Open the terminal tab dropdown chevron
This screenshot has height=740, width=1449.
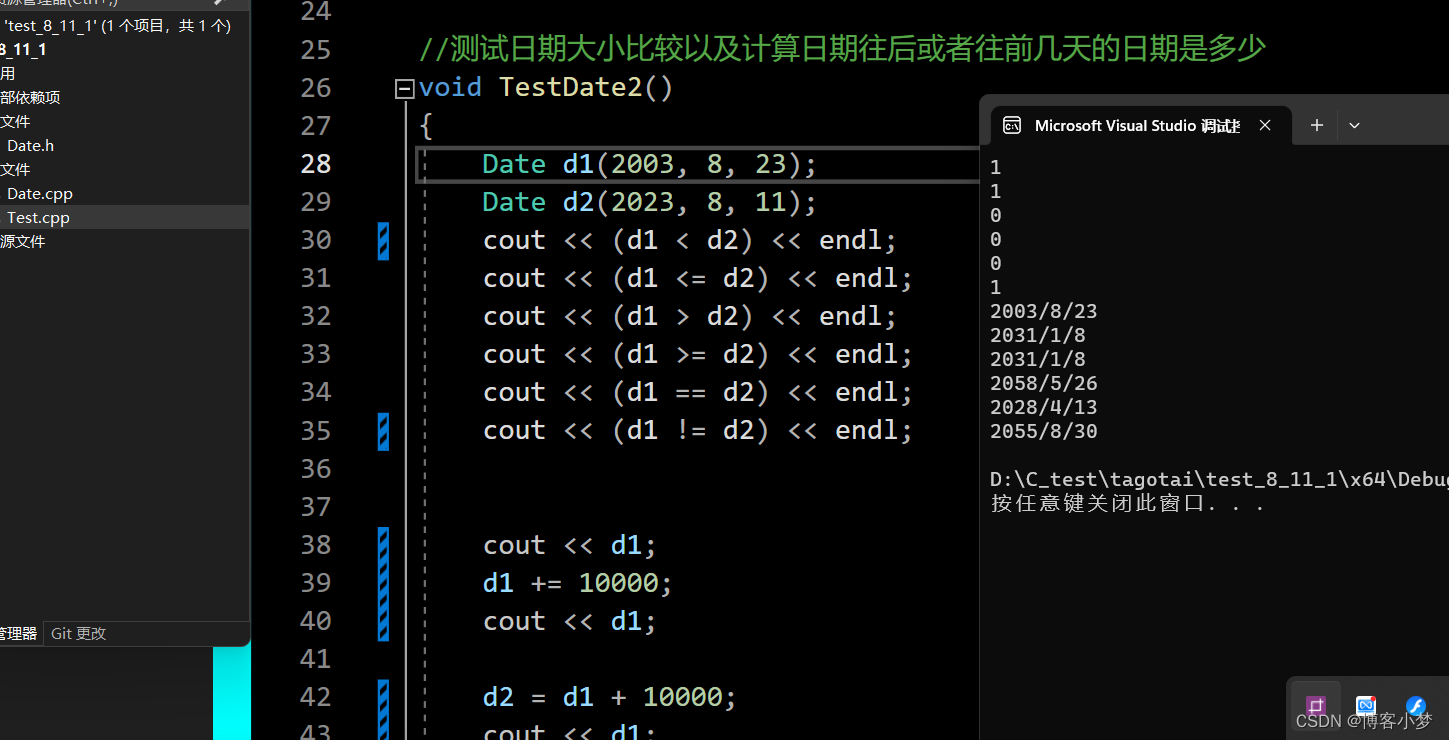1354,125
